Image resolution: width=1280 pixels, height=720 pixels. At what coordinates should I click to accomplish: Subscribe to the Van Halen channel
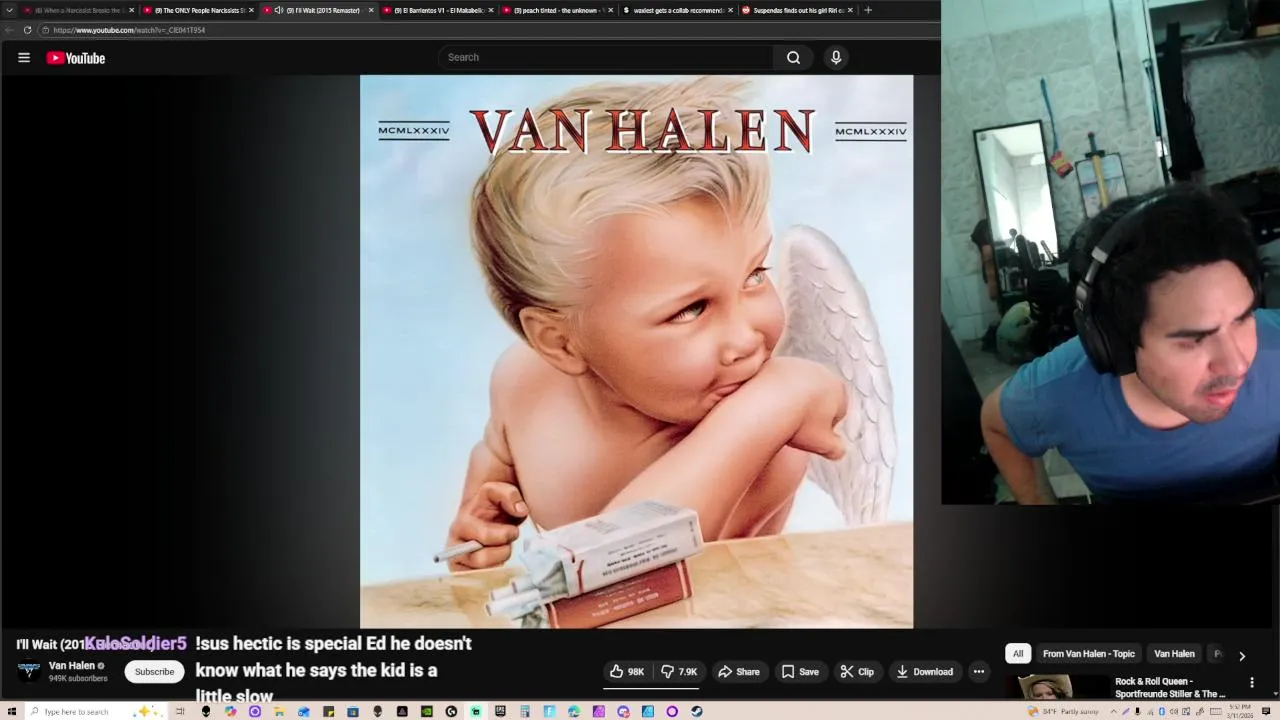[154, 672]
